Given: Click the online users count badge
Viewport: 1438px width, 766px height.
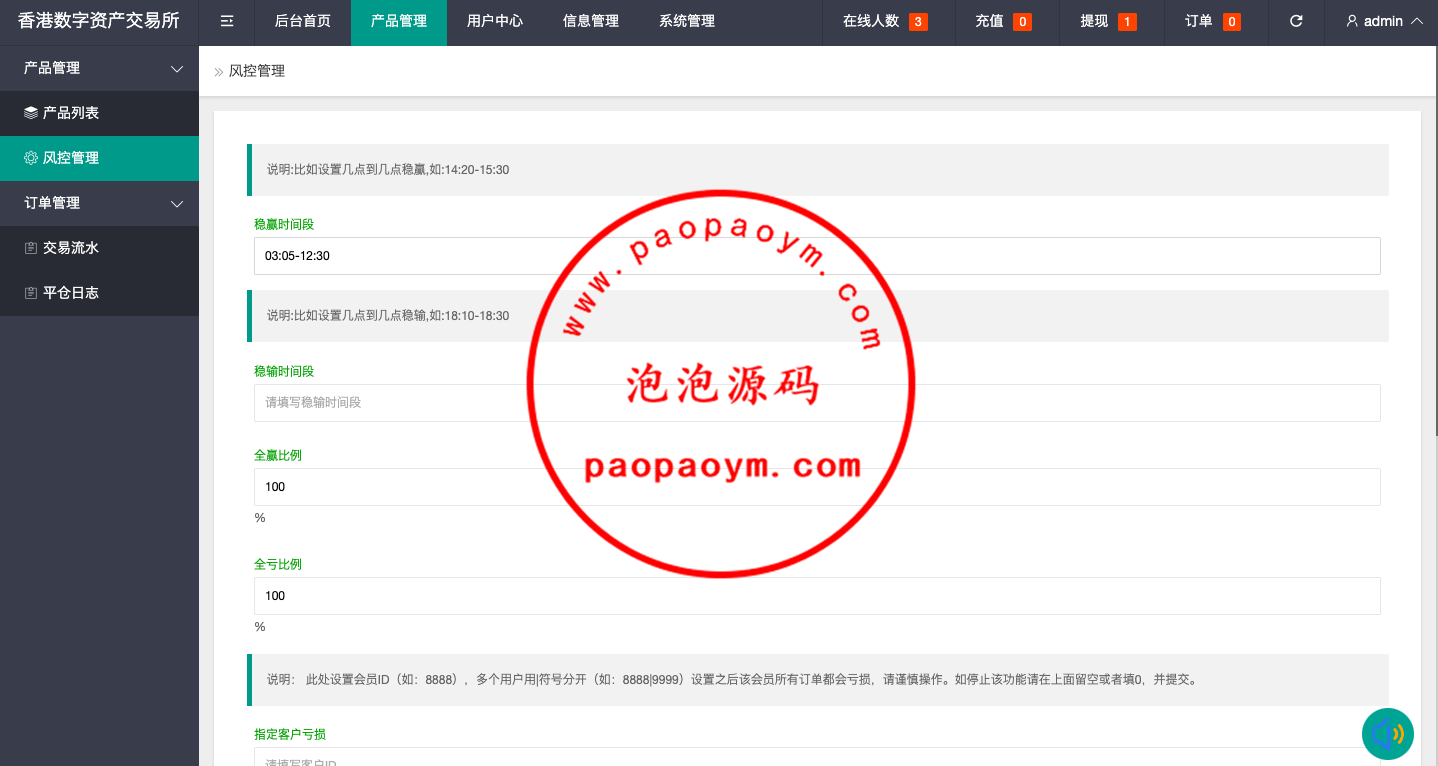Looking at the screenshot, I should pos(918,22).
